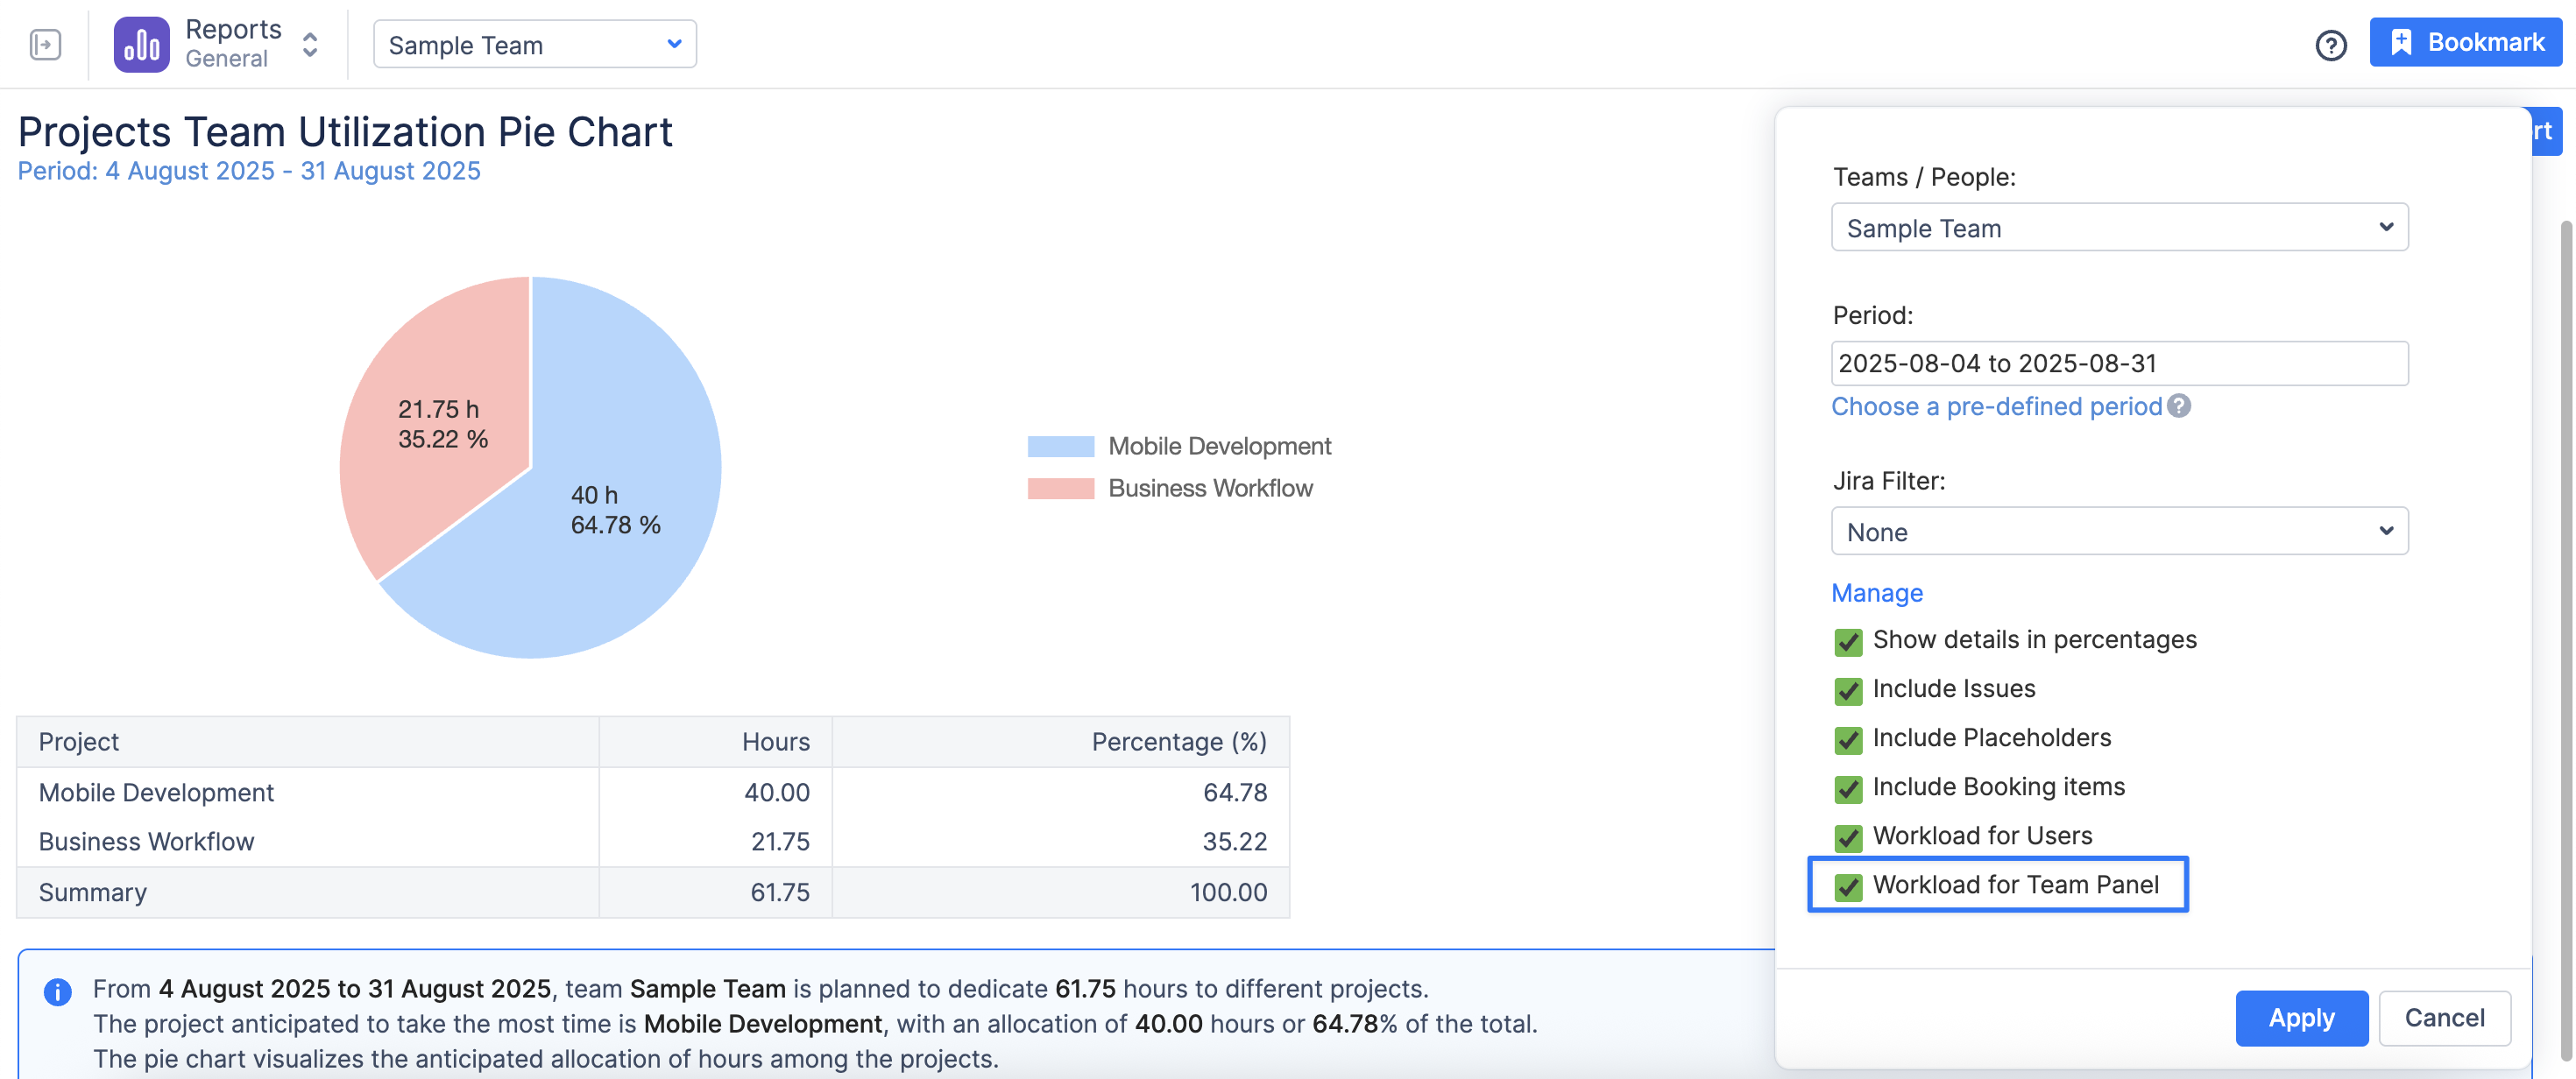Click the Business Workflow legend color swatch
Viewport: 2576px width, 1079px height.
click(x=1060, y=488)
